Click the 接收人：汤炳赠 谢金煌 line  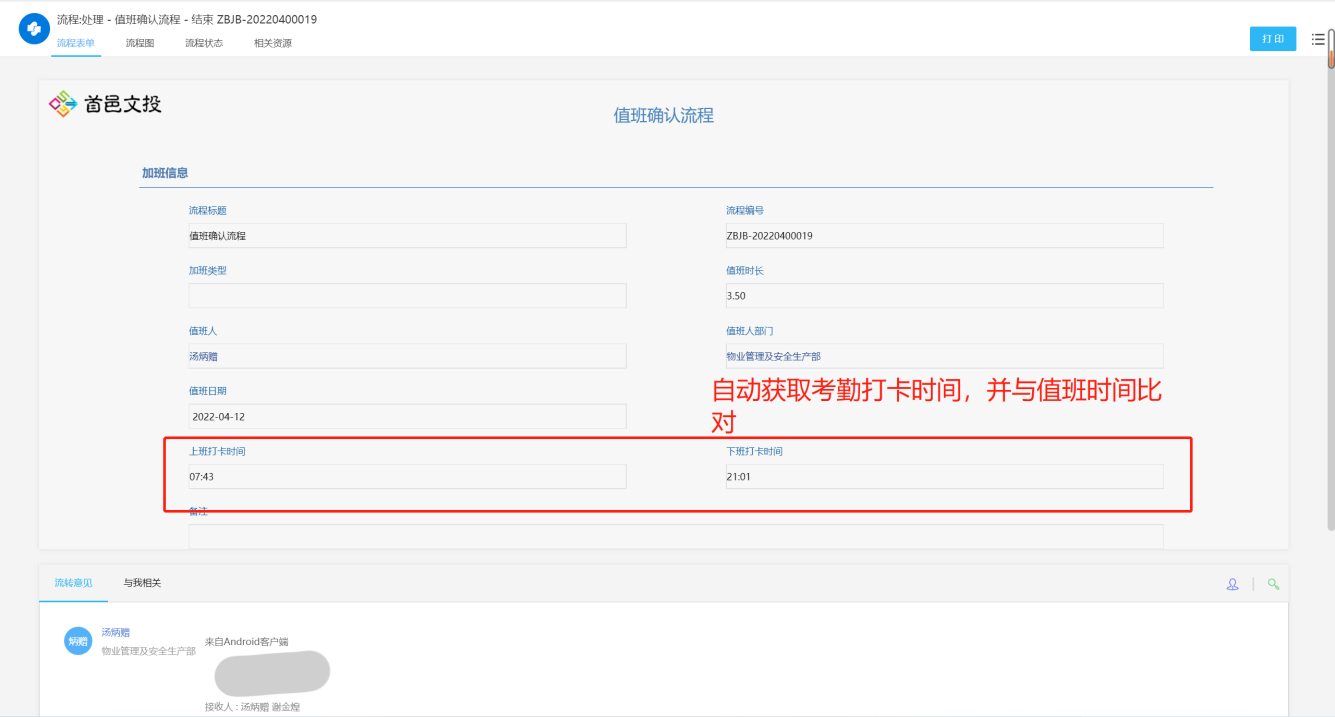pyautogui.click(x=252, y=707)
